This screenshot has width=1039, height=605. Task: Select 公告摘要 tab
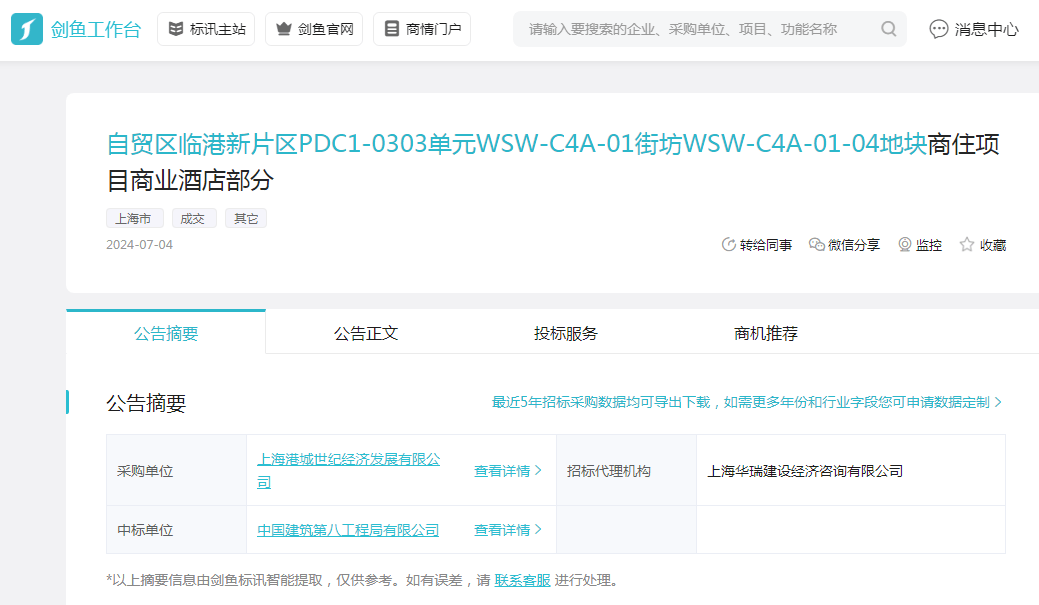[166, 333]
